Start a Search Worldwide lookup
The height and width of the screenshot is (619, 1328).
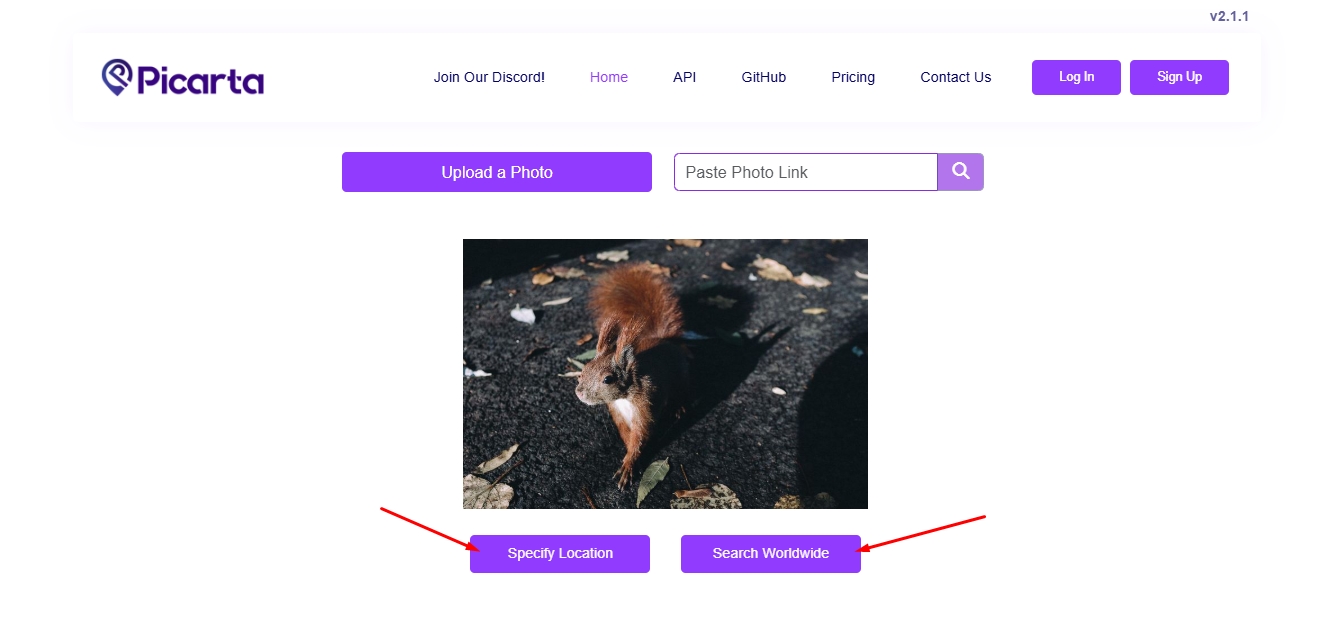tap(771, 553)
